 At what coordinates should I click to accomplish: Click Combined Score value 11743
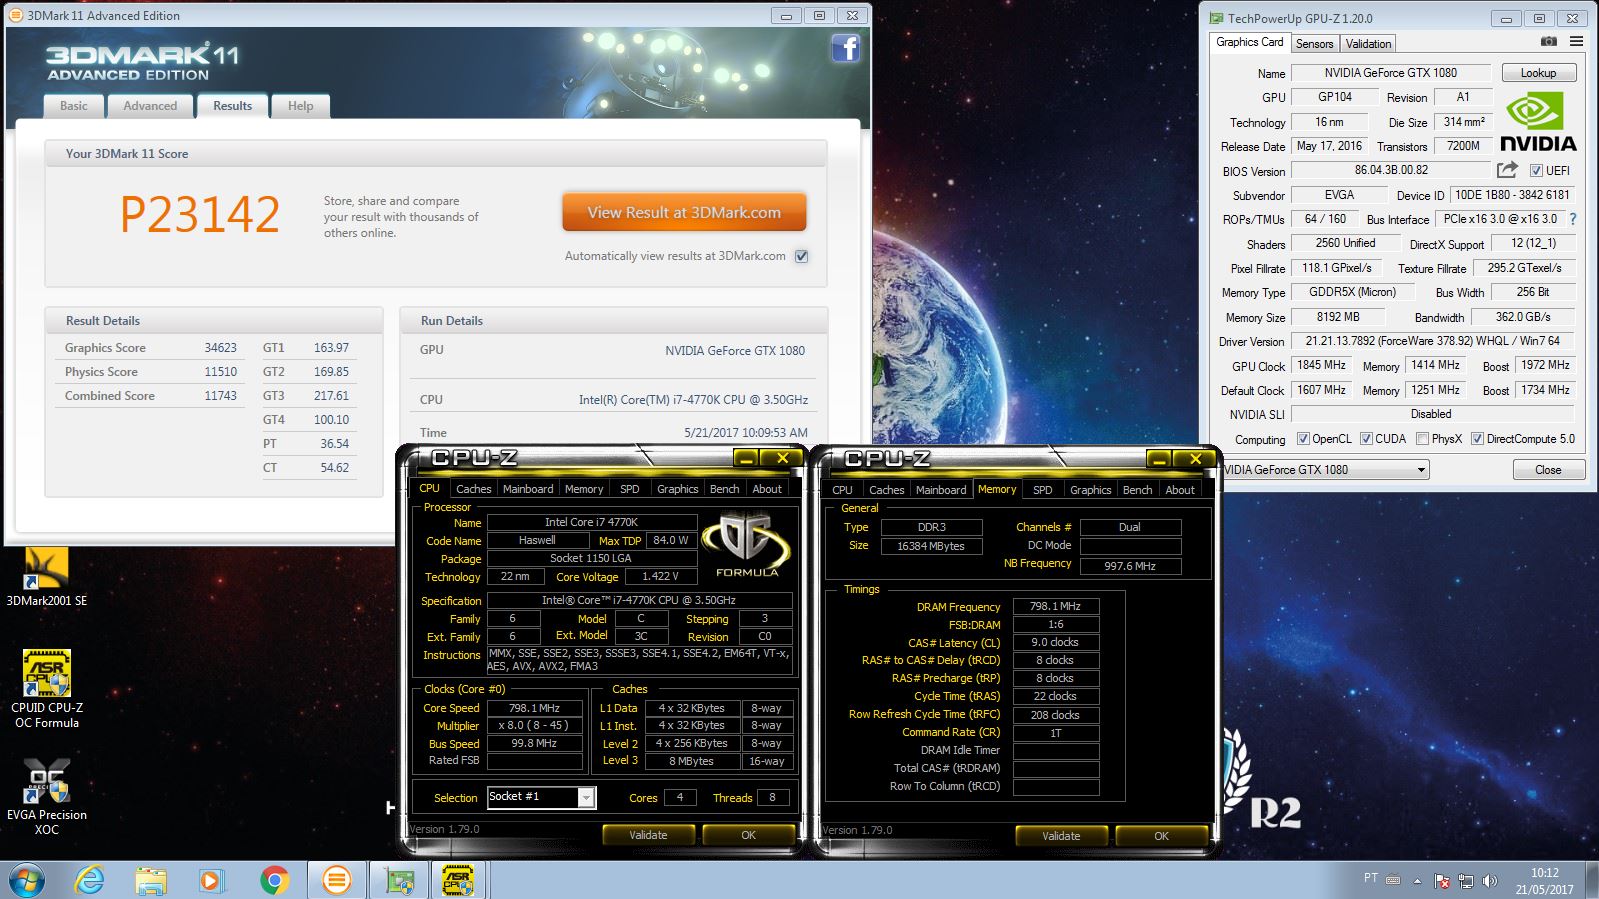point(220,396)
